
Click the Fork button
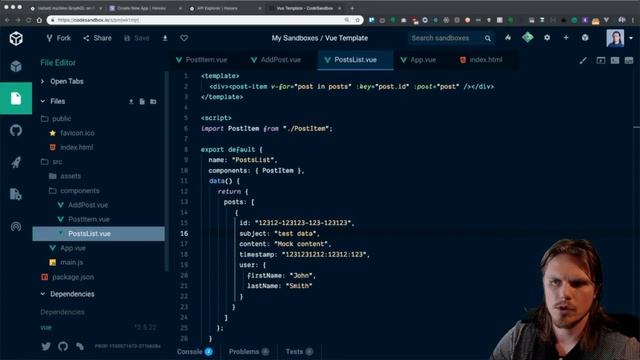point(58,38)
